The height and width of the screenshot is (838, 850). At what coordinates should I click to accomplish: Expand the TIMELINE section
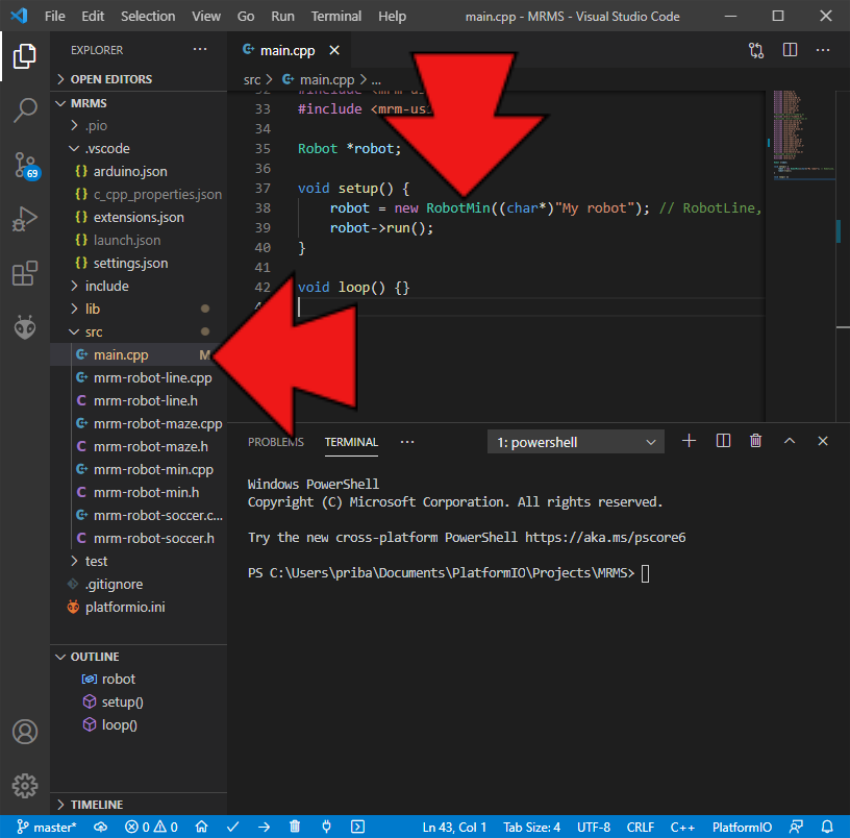click(x=96, y=804)
